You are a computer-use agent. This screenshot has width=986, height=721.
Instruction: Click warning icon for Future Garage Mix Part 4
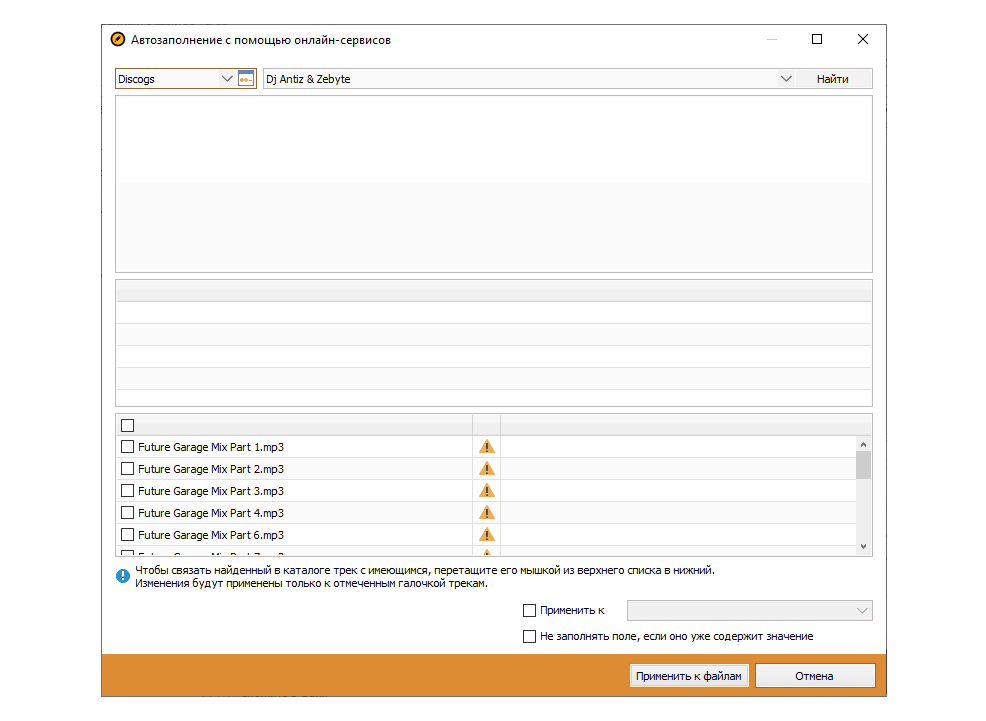coord(486,513)
